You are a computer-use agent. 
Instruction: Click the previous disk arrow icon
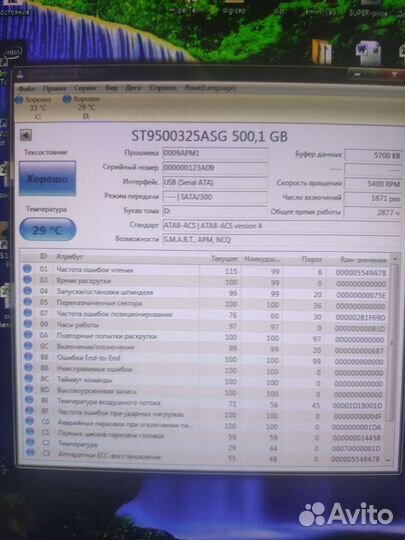(x=26, y=135)
